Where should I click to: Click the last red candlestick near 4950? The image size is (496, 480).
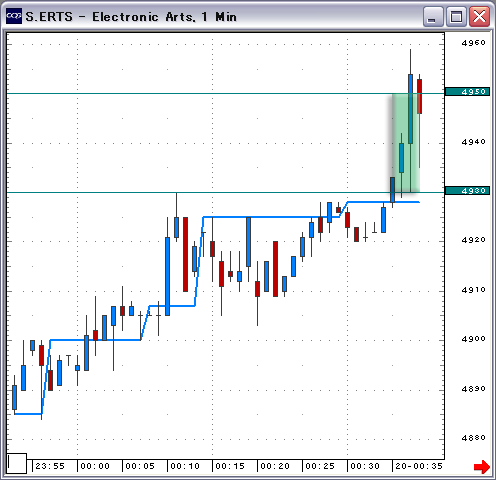[x=419, y=96]
